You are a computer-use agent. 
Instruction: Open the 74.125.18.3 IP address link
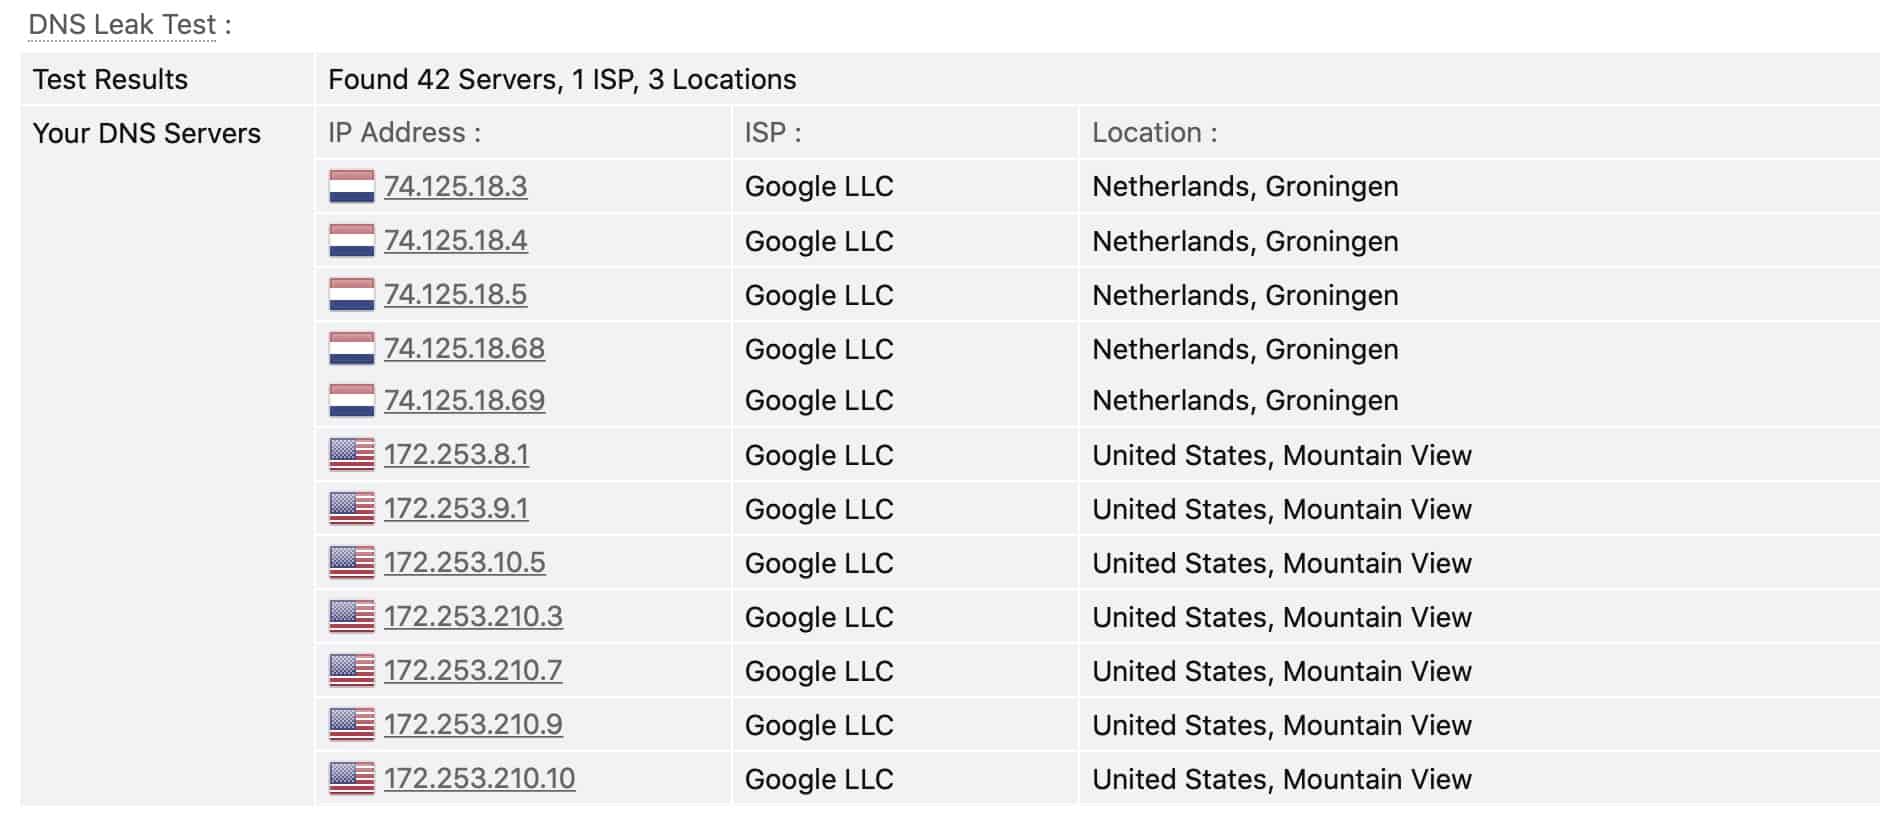click(456, 186)
